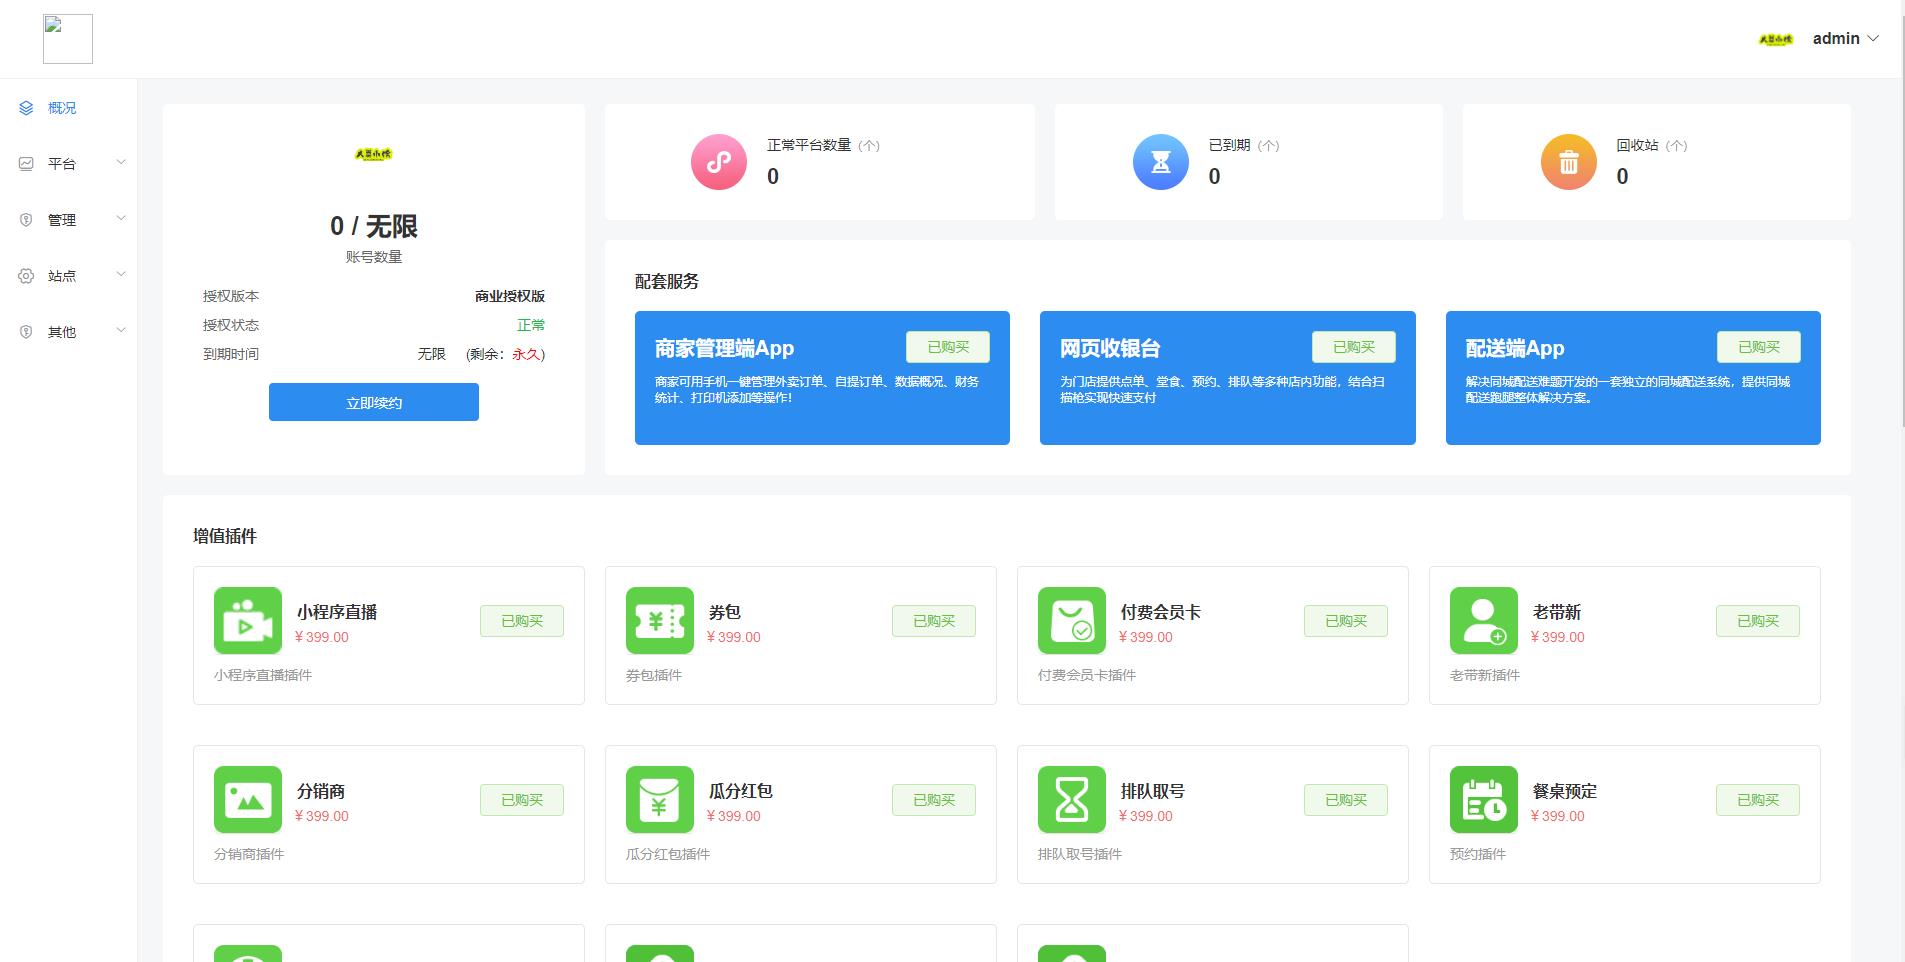Image resolution: width=1905 pixels, height=962 pixels.
Task: Click the 券包 coupon icon
Action: [660, 621]
